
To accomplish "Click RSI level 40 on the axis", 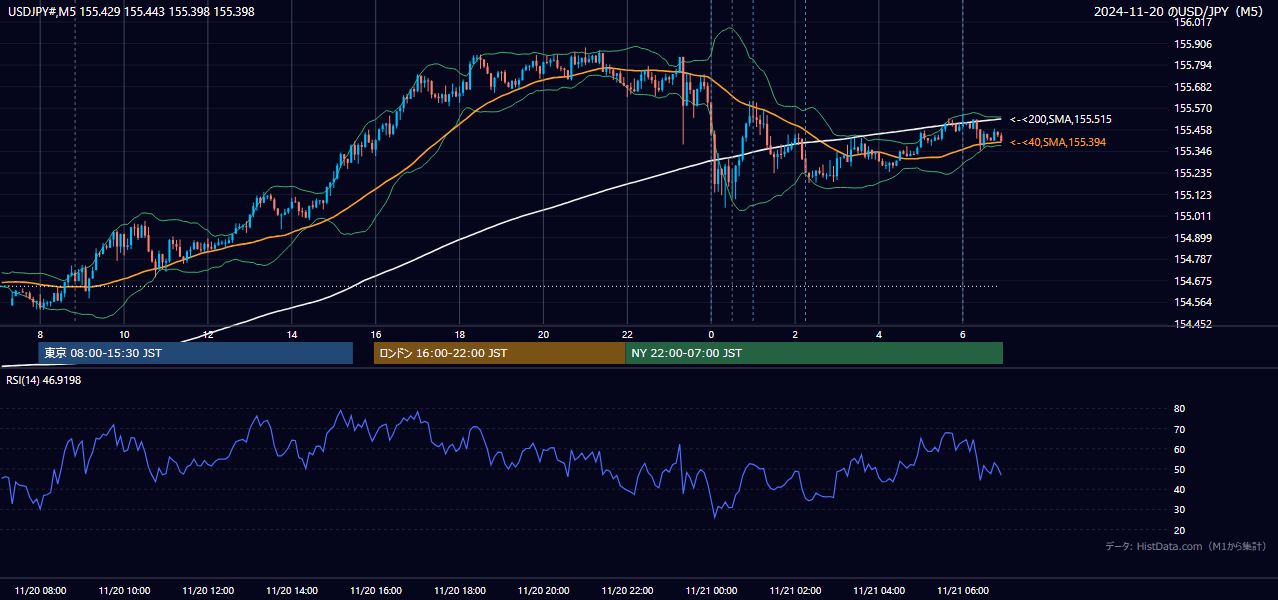I will [x=1180, y=490].
